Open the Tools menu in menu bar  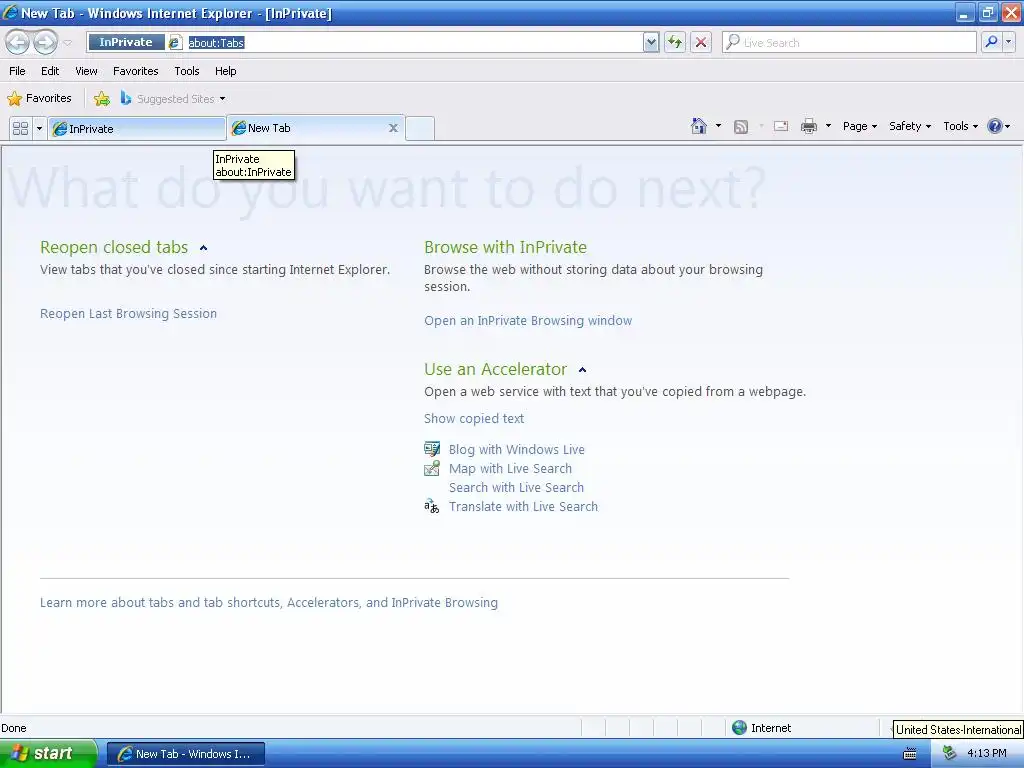[187, 71]
